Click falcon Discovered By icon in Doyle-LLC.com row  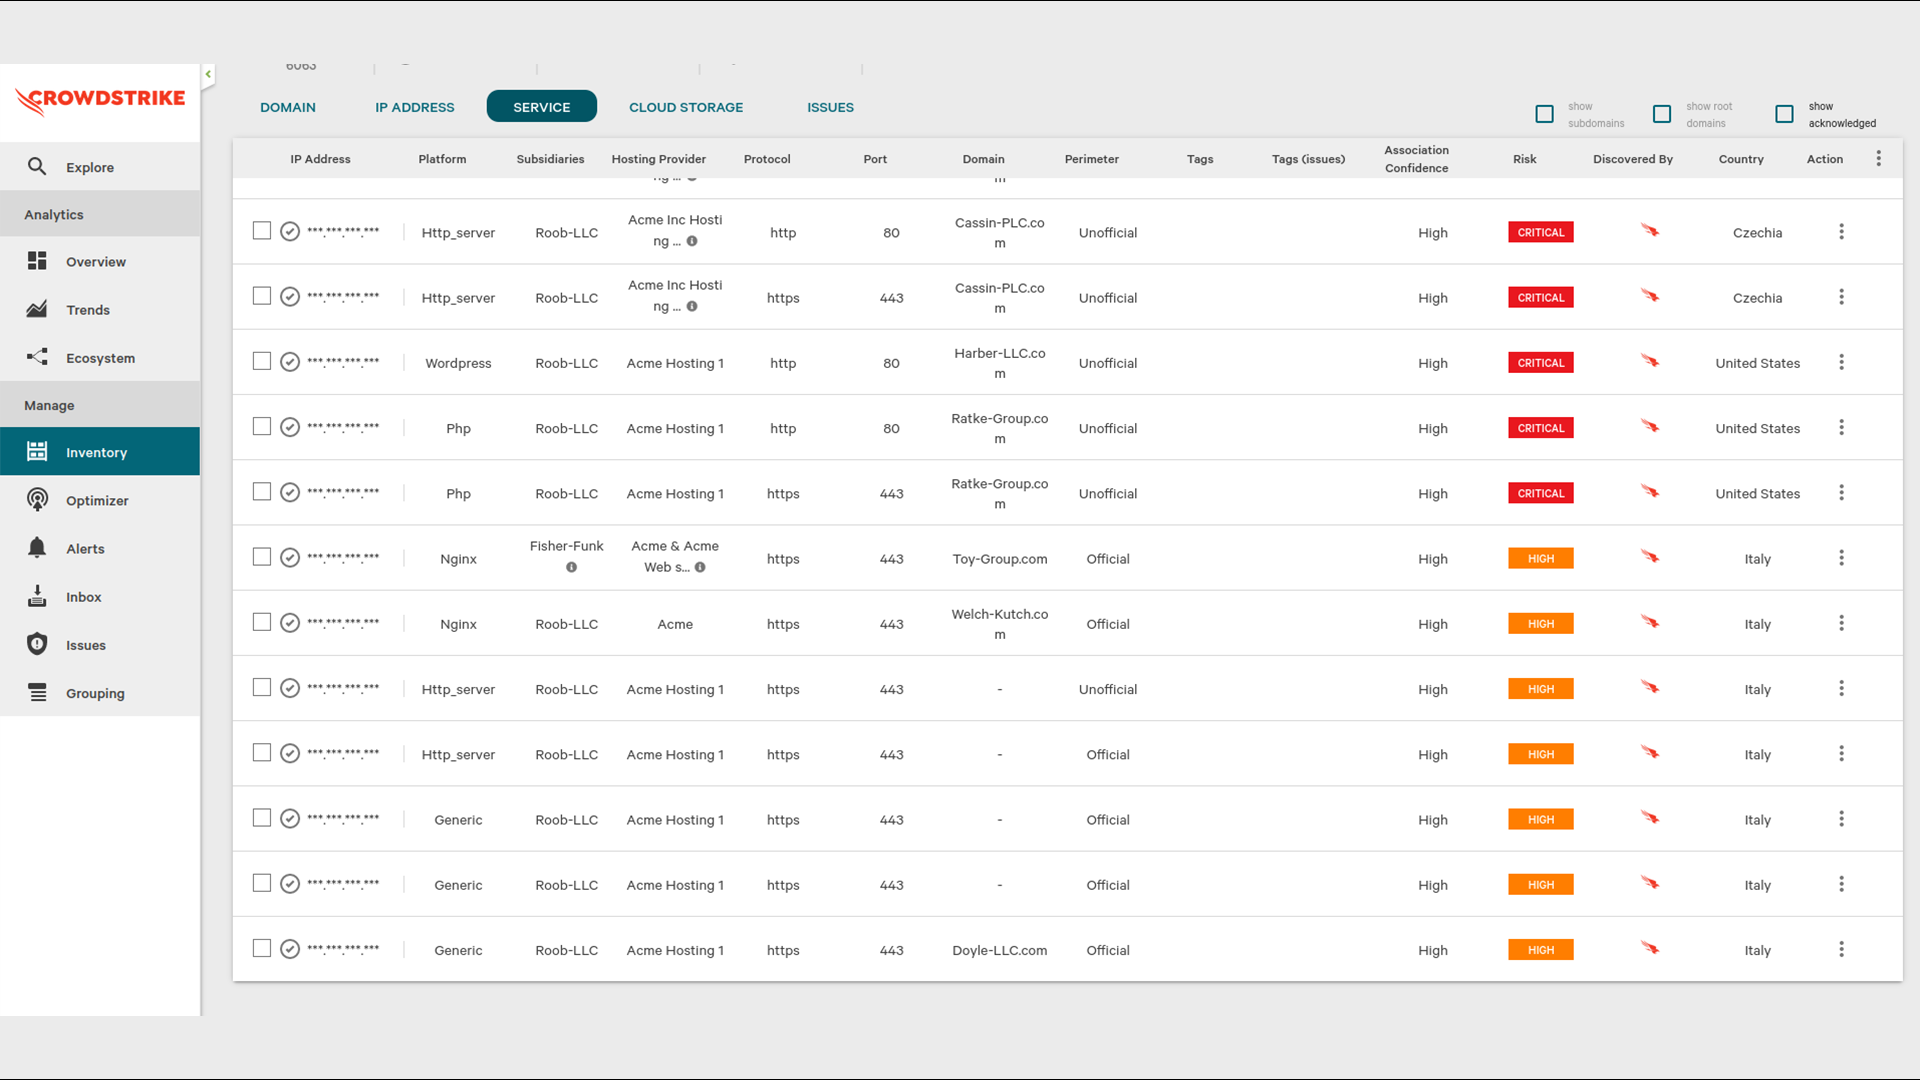click(1650, 948)
